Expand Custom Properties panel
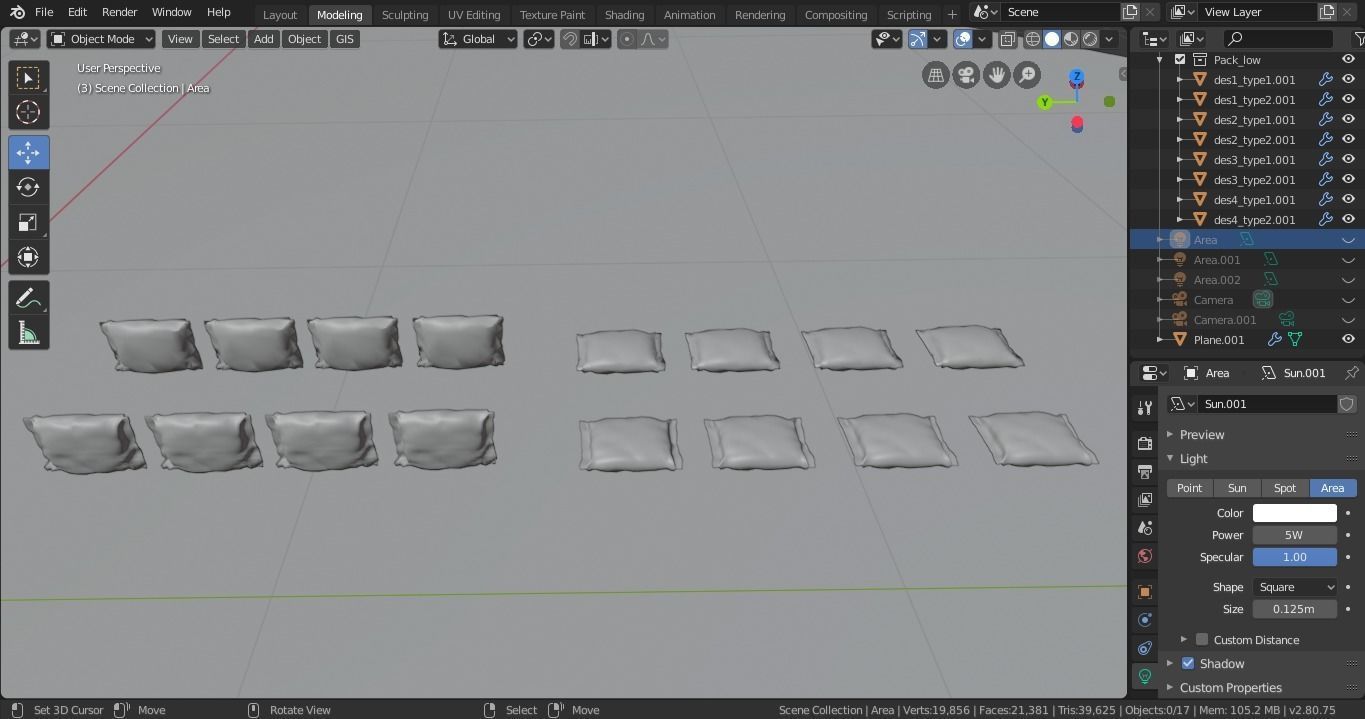 pos(1230,688)
